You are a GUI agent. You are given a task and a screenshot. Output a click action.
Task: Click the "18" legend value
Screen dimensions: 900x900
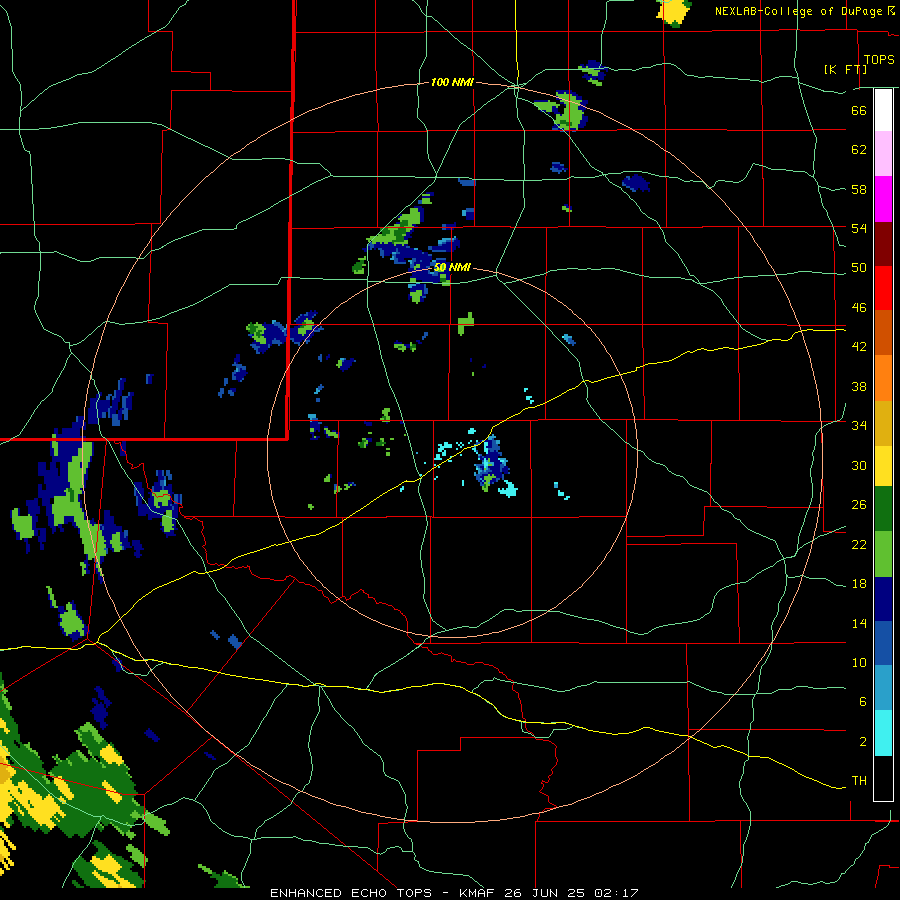click(859, 584)
